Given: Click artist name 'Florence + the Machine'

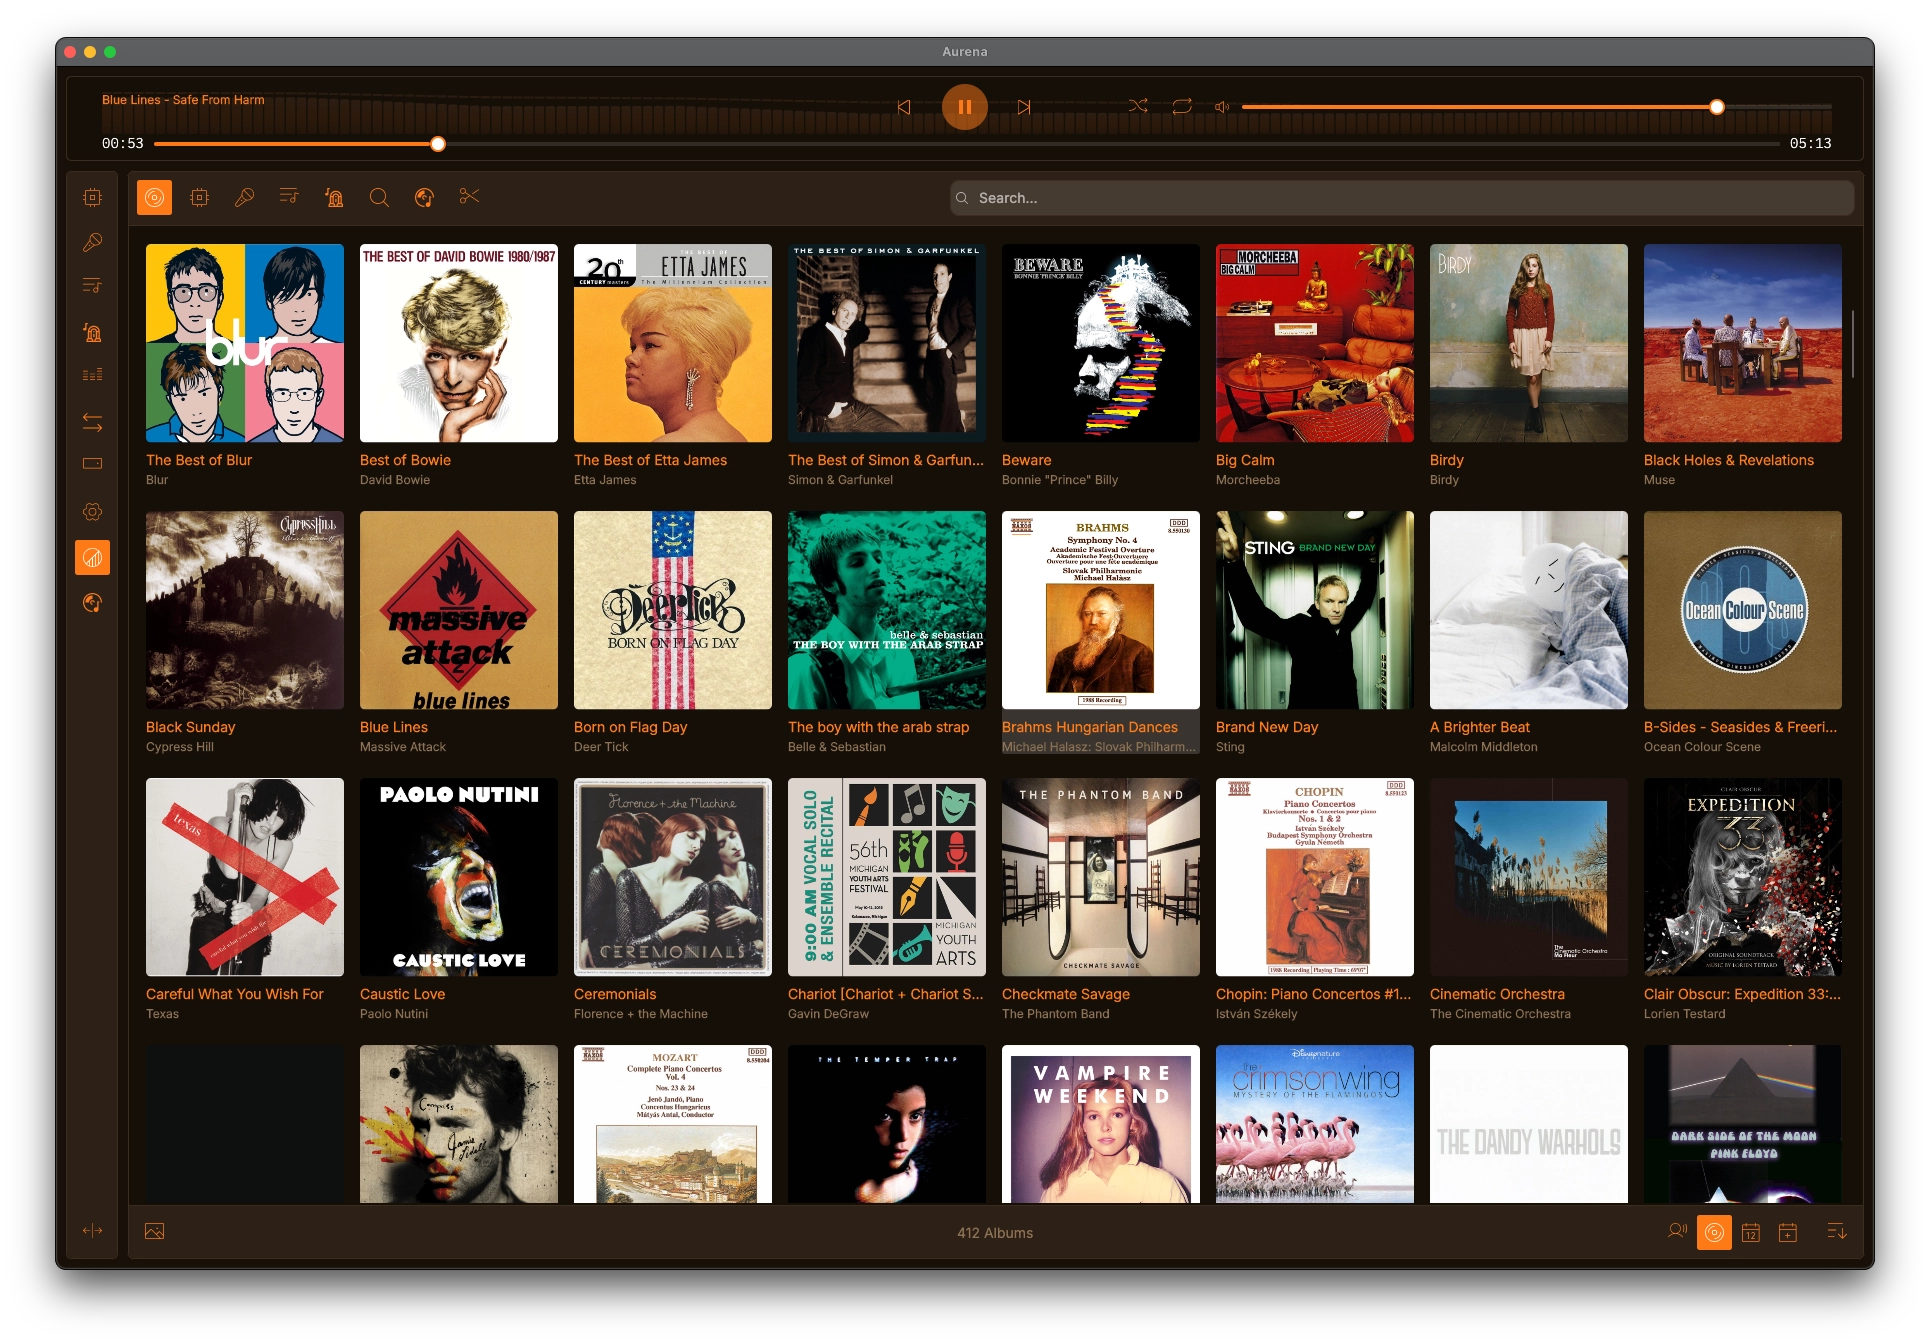Looking at the screenshot, I should click(641, 1014).
